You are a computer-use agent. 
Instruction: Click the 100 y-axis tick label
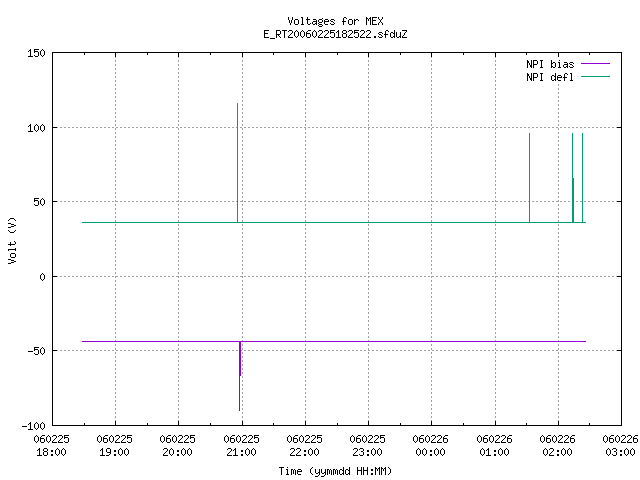36,128
